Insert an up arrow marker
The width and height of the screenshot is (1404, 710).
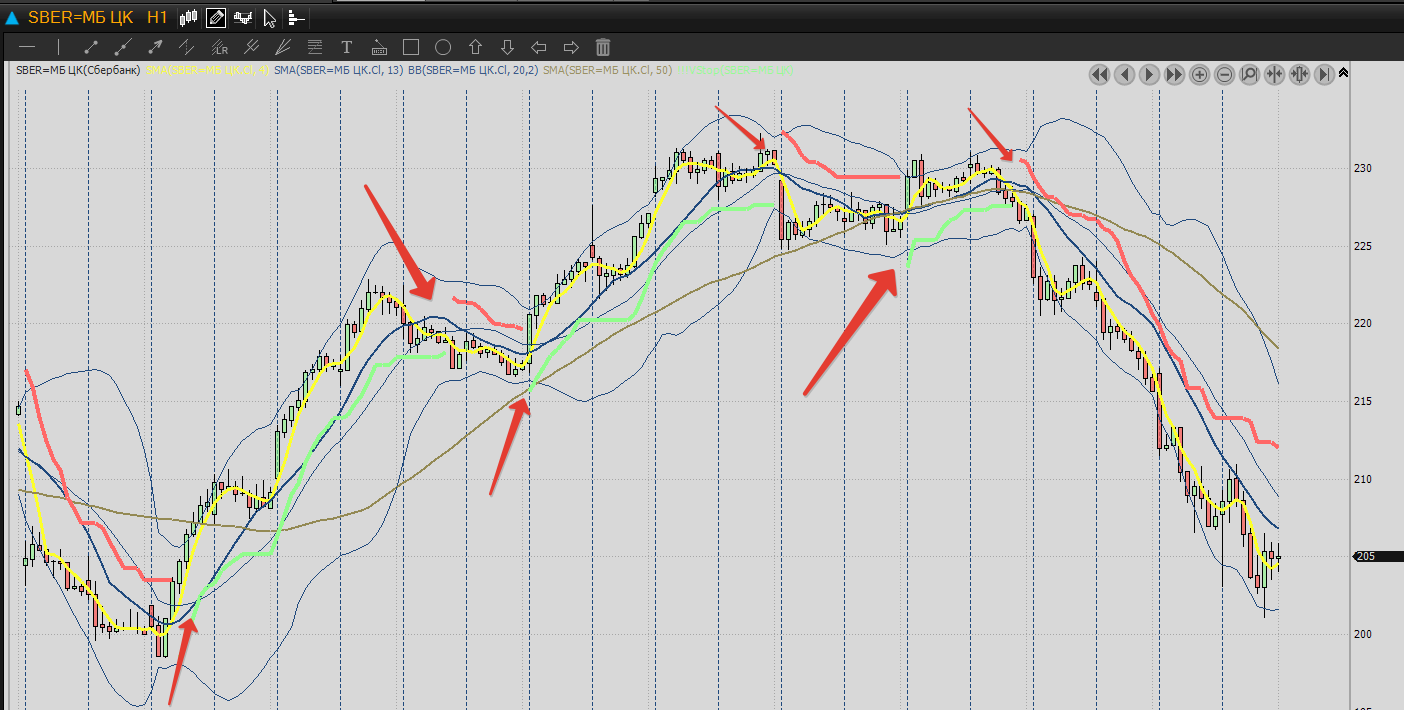(x=475, y=47)
